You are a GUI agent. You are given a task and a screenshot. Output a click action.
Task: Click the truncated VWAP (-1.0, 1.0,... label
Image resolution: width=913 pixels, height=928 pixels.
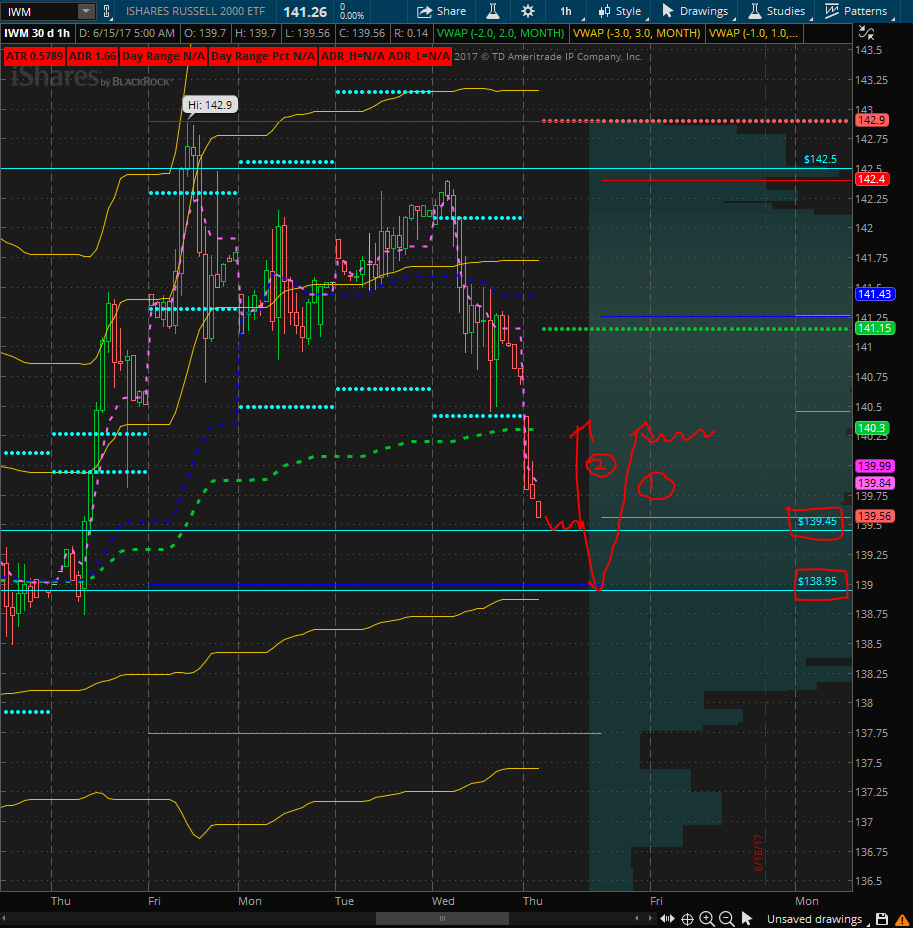click(x=753, y=33)
